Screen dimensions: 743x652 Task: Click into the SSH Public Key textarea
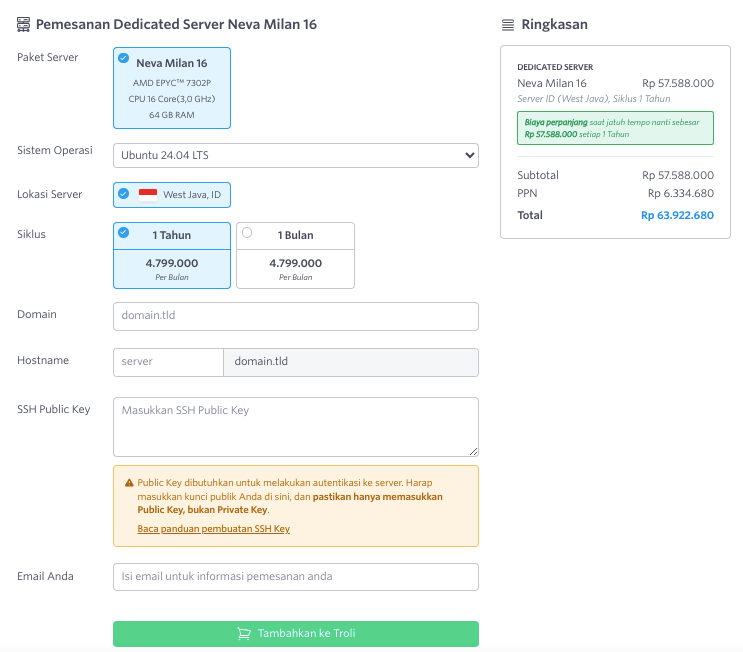pyautogui.click(x=295, y=427)
